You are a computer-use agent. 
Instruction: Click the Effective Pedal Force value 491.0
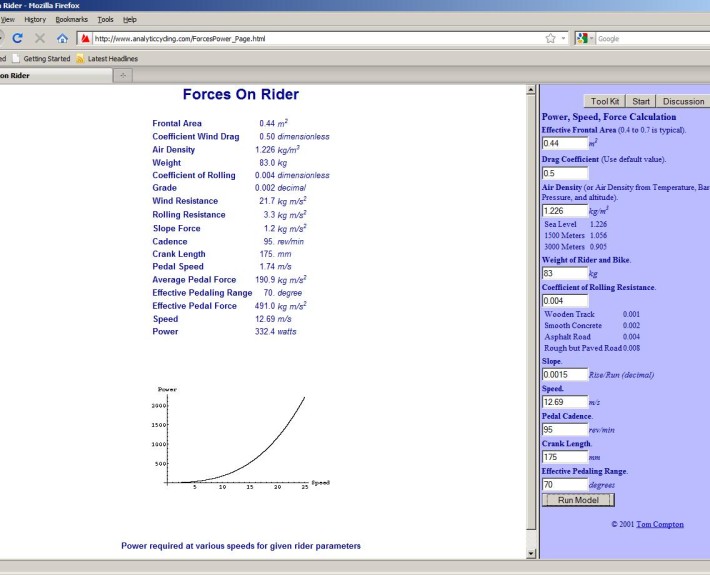point(265,306)
